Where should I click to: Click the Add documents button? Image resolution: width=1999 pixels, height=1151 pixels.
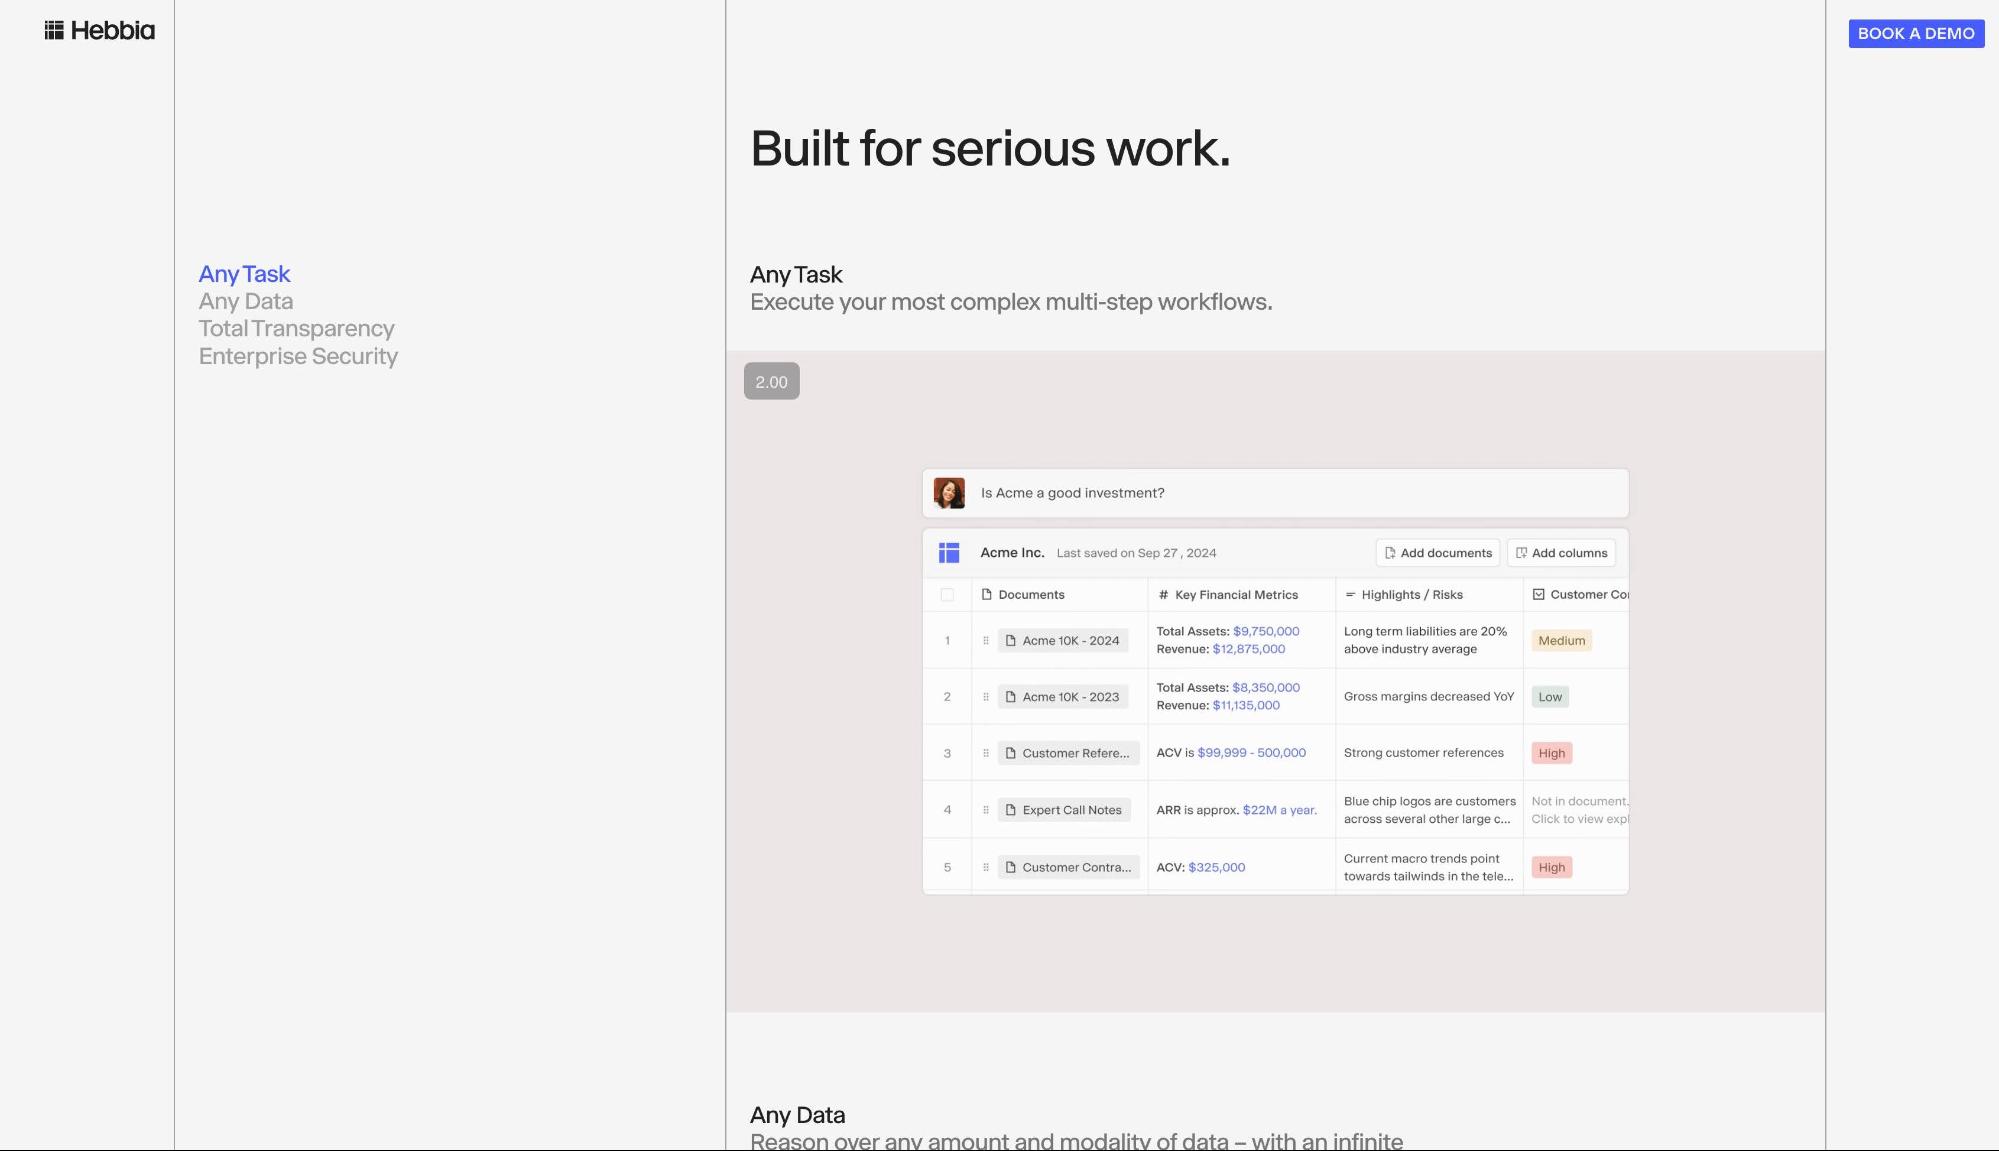pyautogui.click(x=1437, y=553)
